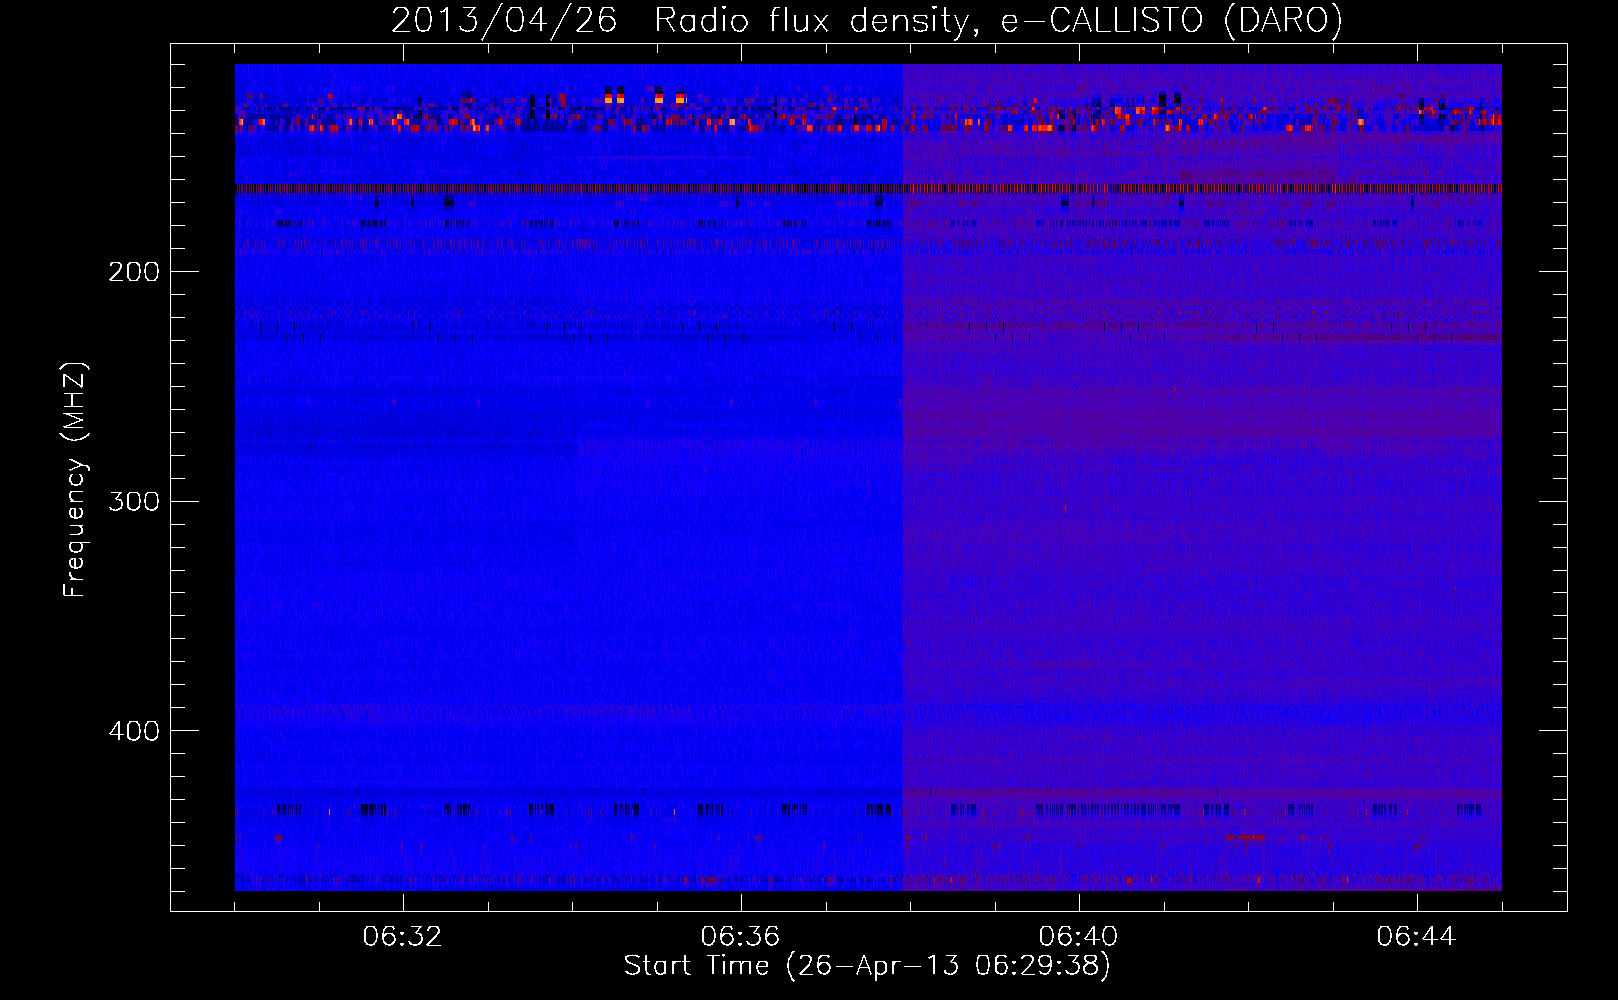Click the plot title '2013/04/26 Radio flux density, e-CALLISTO (DARO)'

click(867, 21)
